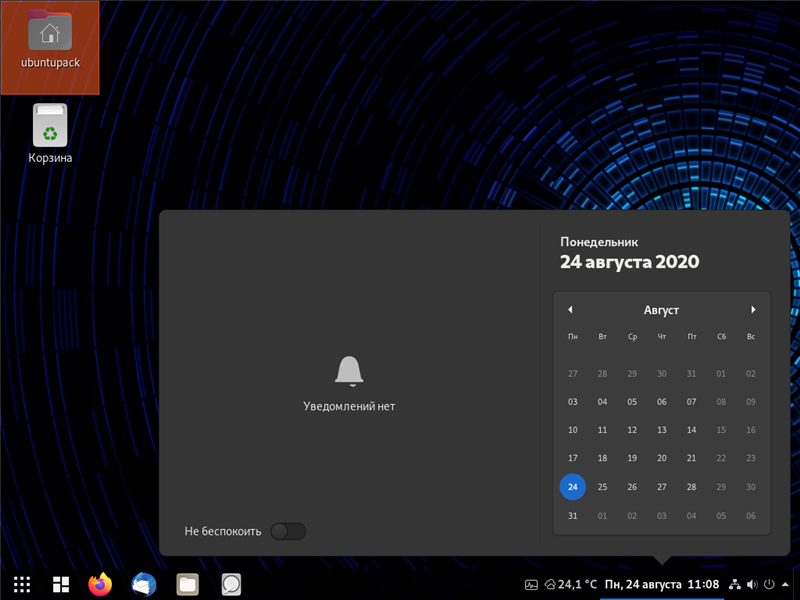
Task: Toggle the Не беспокоить switch
Action: (288, 531)
